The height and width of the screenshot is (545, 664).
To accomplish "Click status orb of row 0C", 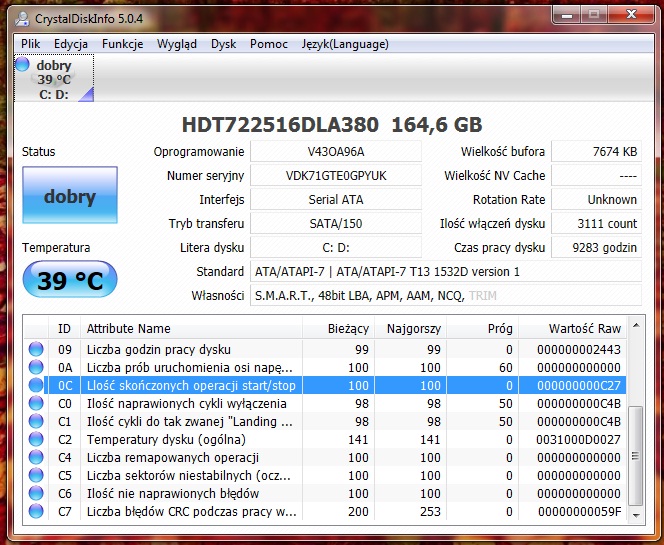I will click(36, 385).
